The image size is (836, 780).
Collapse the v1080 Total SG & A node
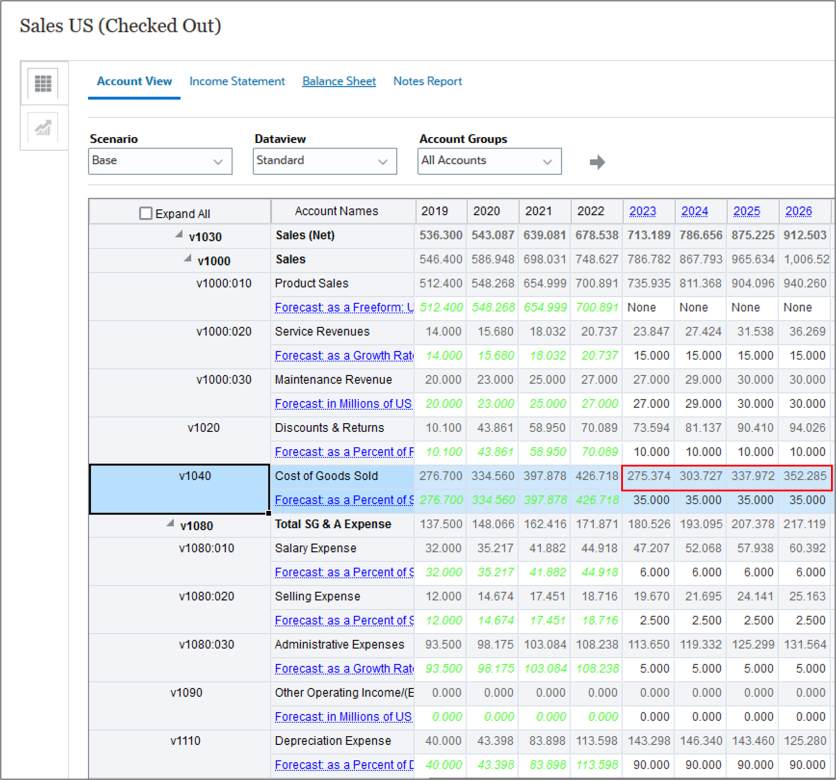point(171,524)
